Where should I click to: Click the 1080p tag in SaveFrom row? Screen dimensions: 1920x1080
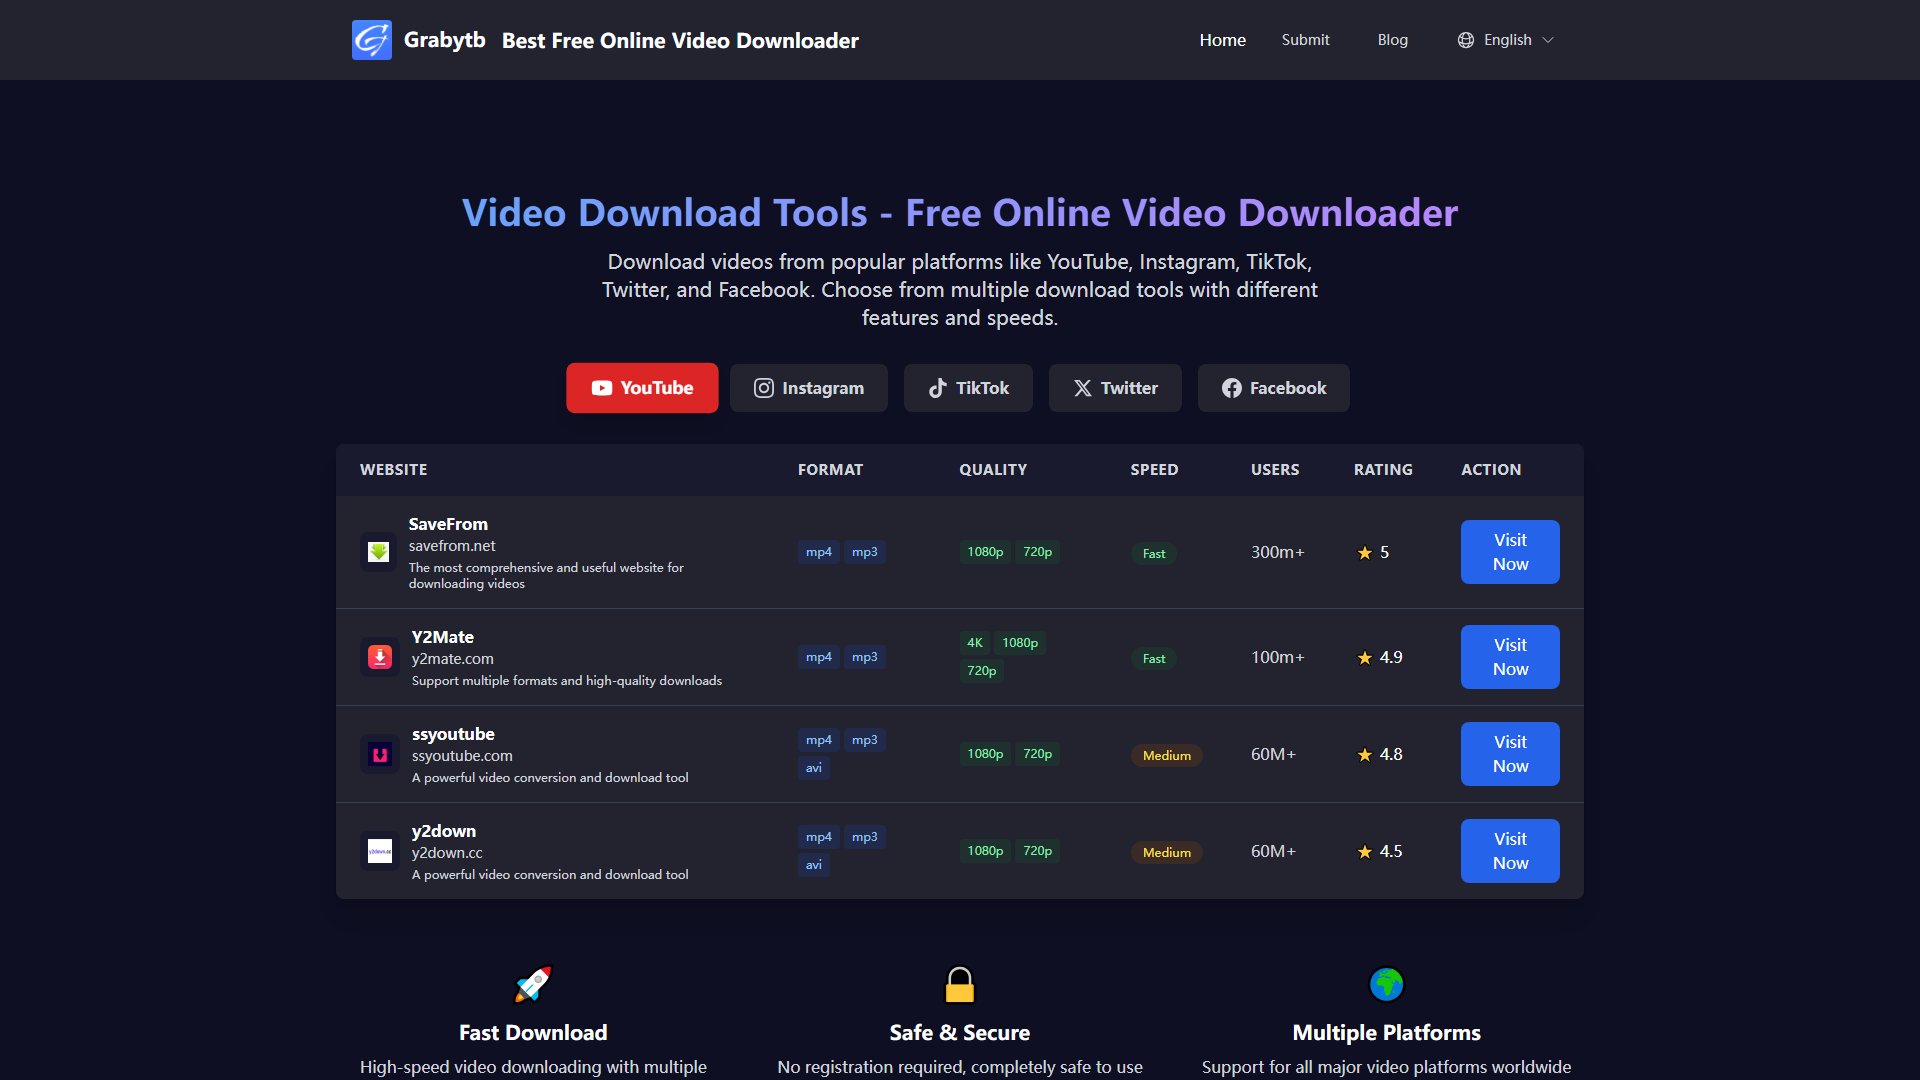[x=985, y=552]
